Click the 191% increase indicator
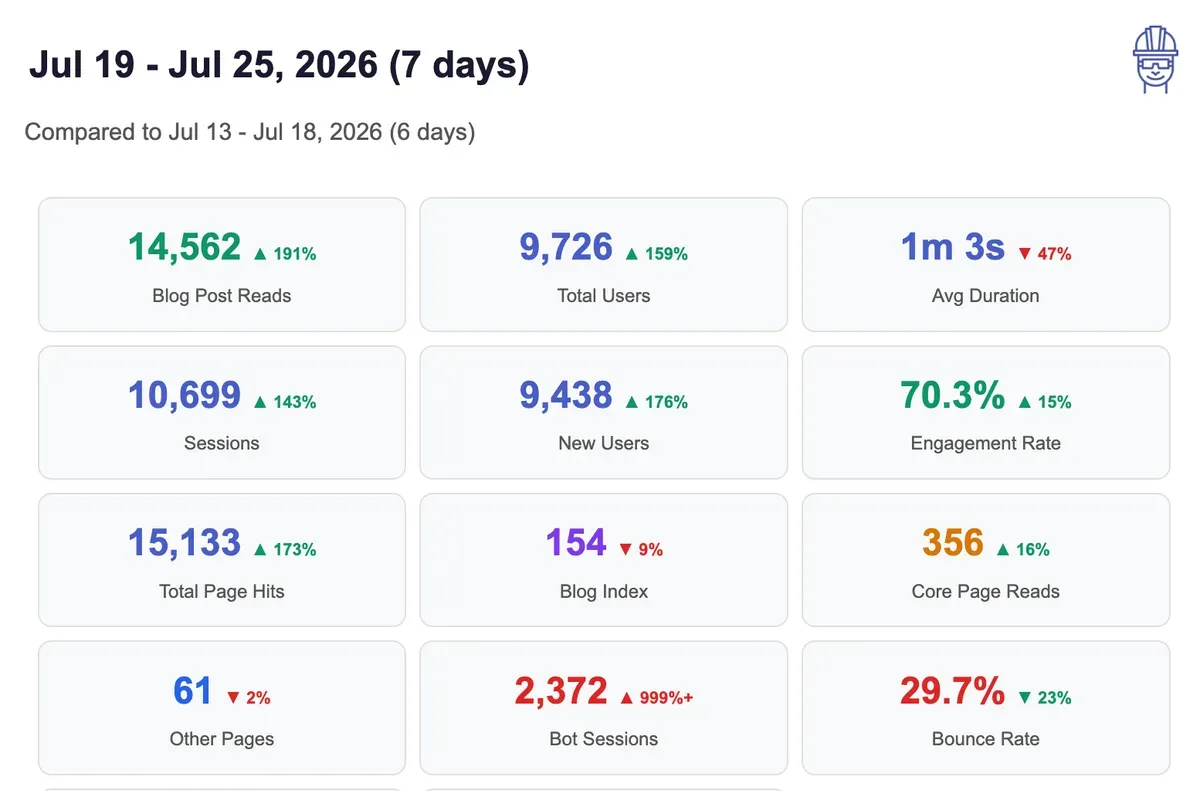The image size is (1200, 791). (285, 254)
